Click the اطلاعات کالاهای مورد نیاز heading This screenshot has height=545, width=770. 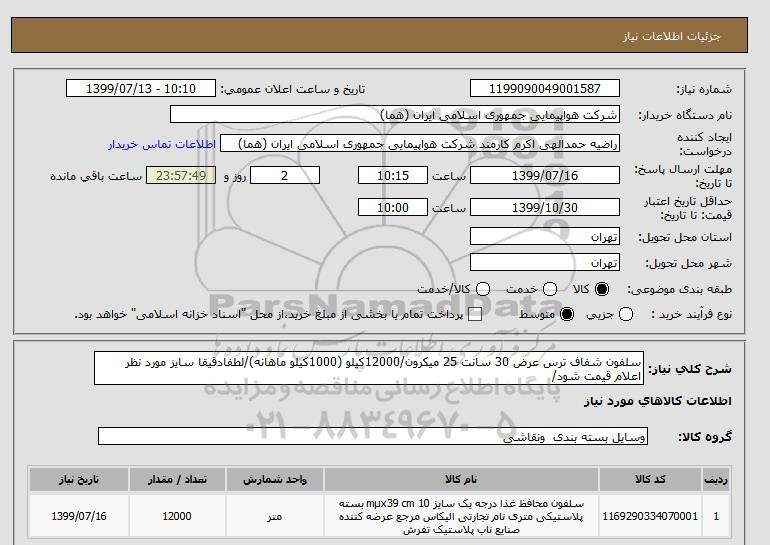[658, 401]
